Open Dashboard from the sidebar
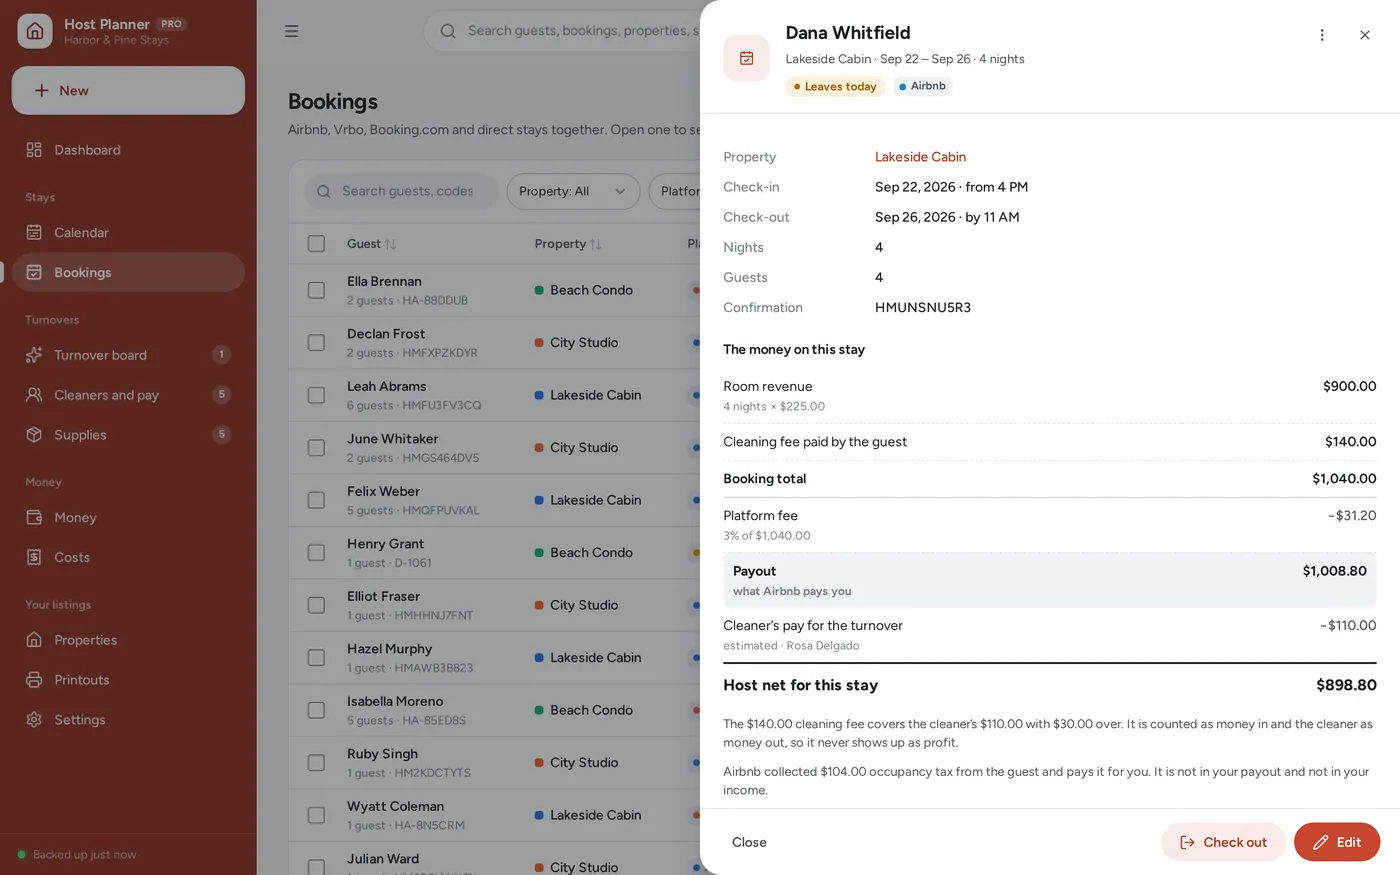Image resolution: width=1400 pixels, height=875 pixels. (x=128, y=150)
